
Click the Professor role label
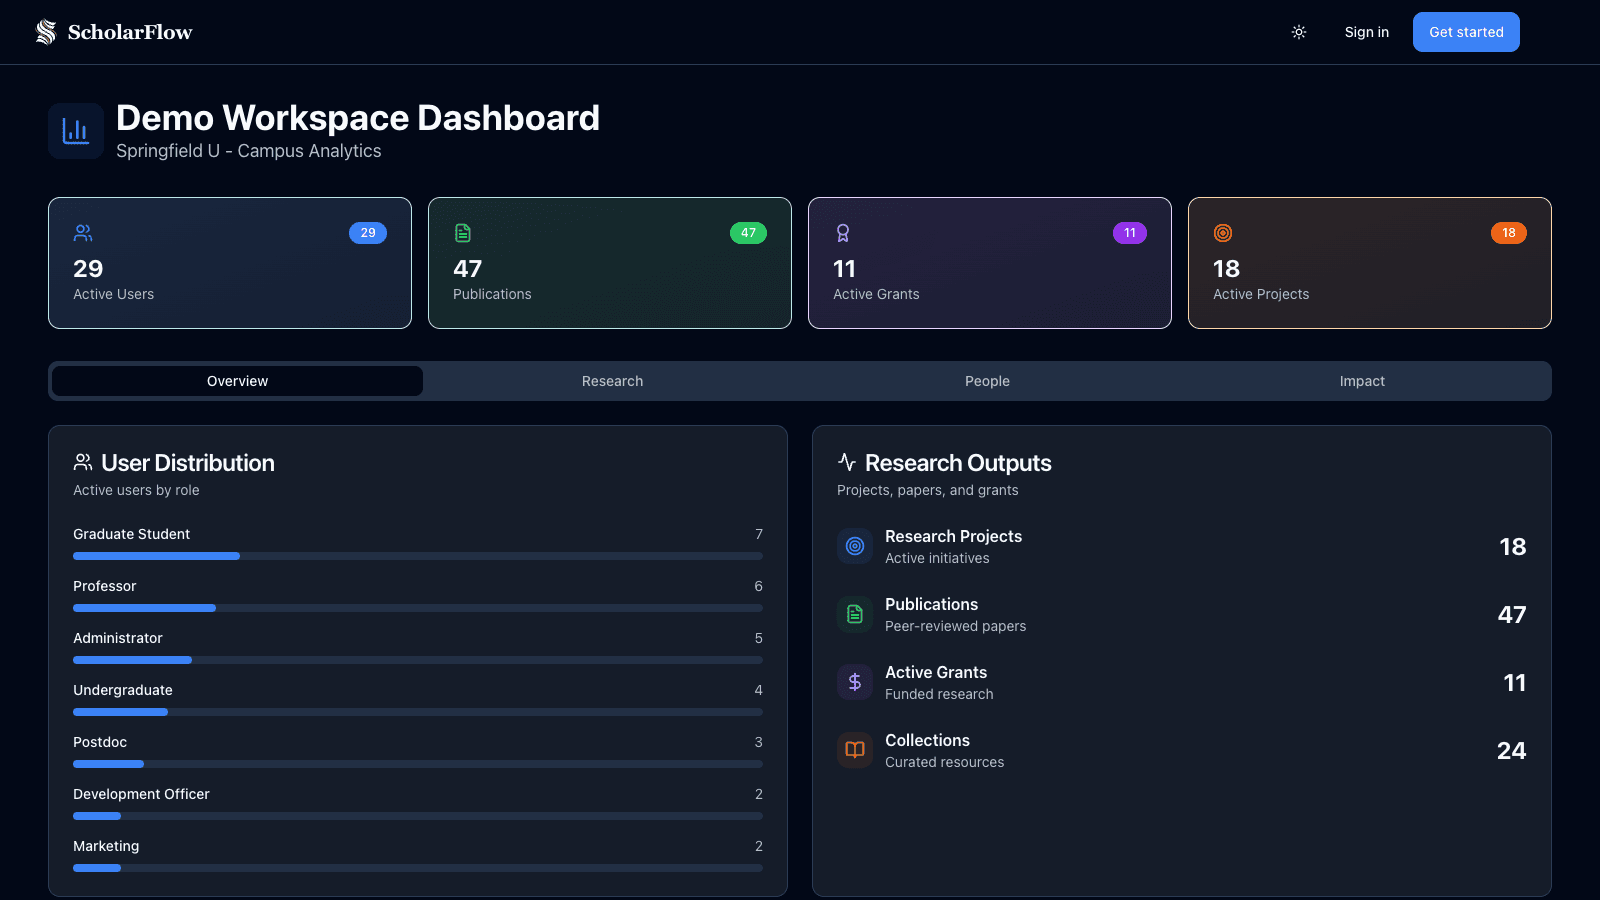click(105, 586)
